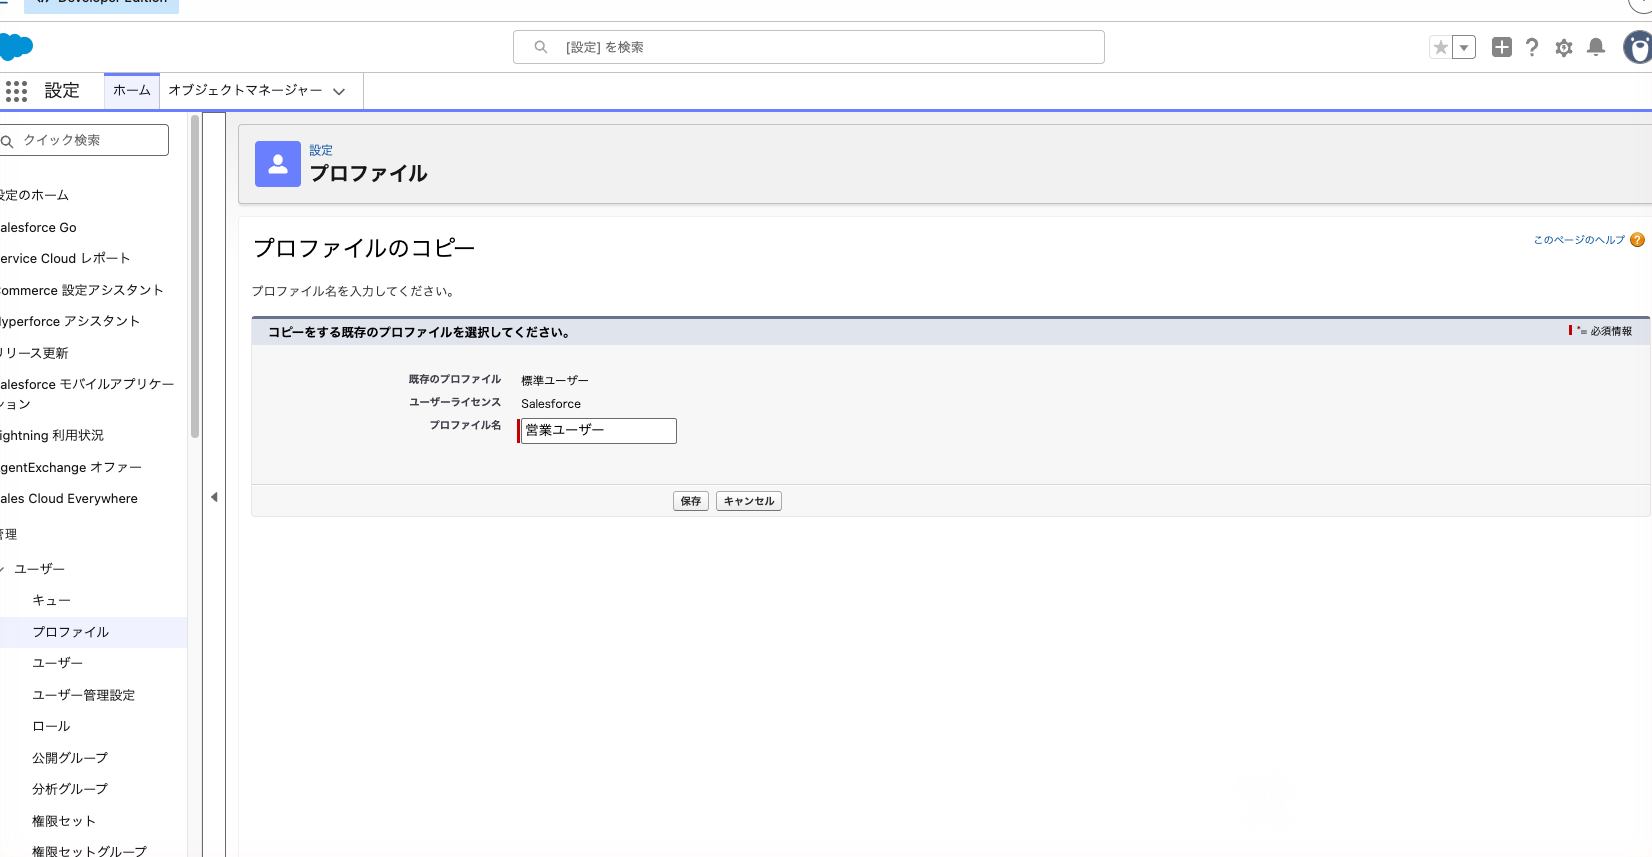Open the App Launcher grid icon
Screen dimensions: 1652x857
pos(16,91)
